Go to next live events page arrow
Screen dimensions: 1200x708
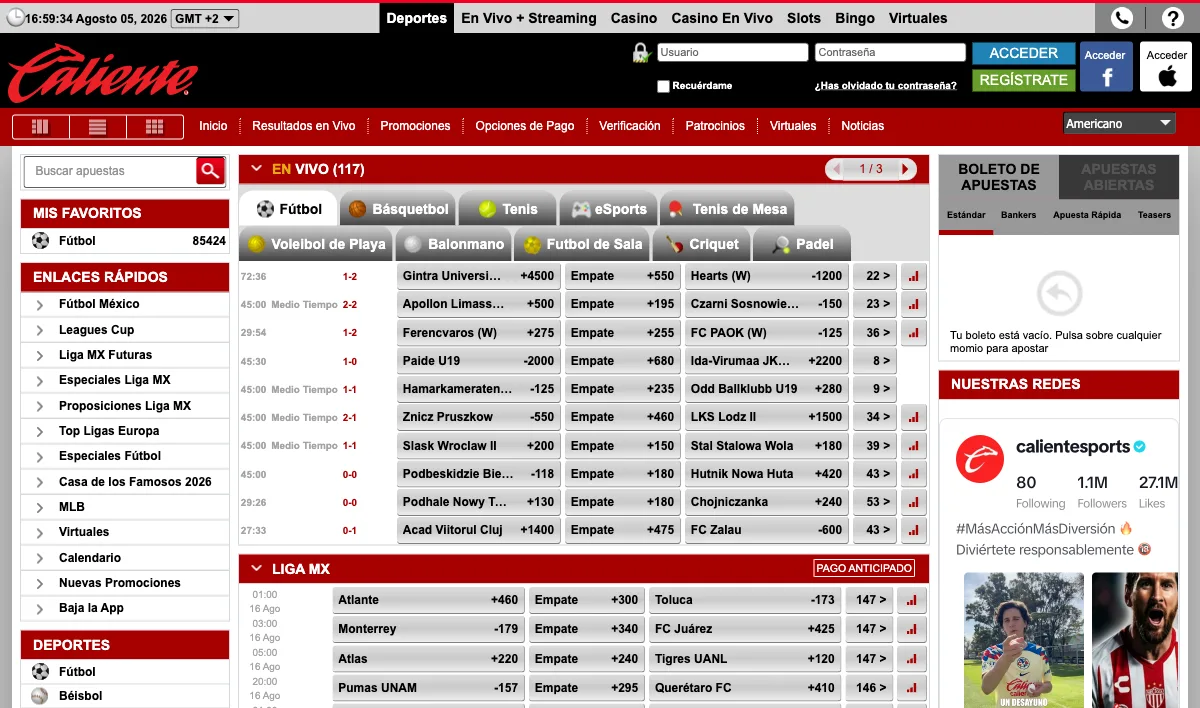coord(905,169)
